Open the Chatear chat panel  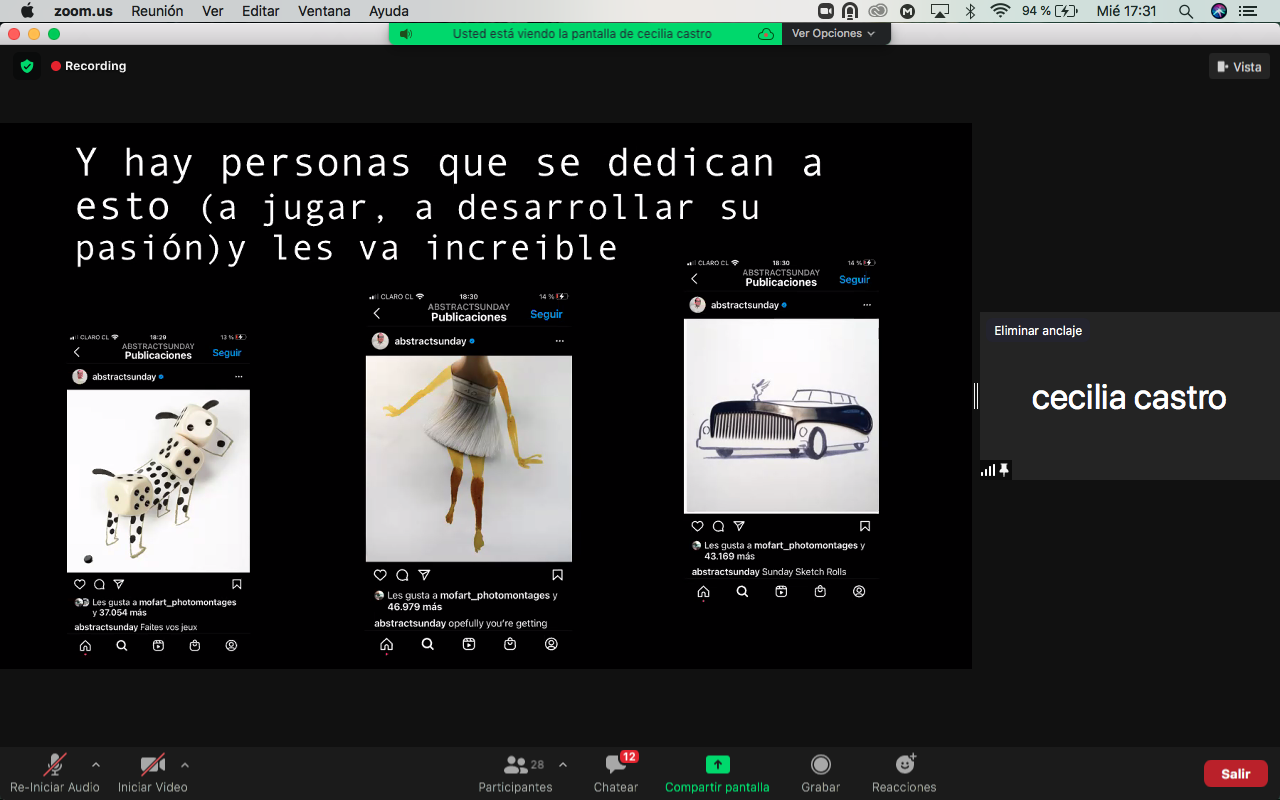click(x=616, y=772)
